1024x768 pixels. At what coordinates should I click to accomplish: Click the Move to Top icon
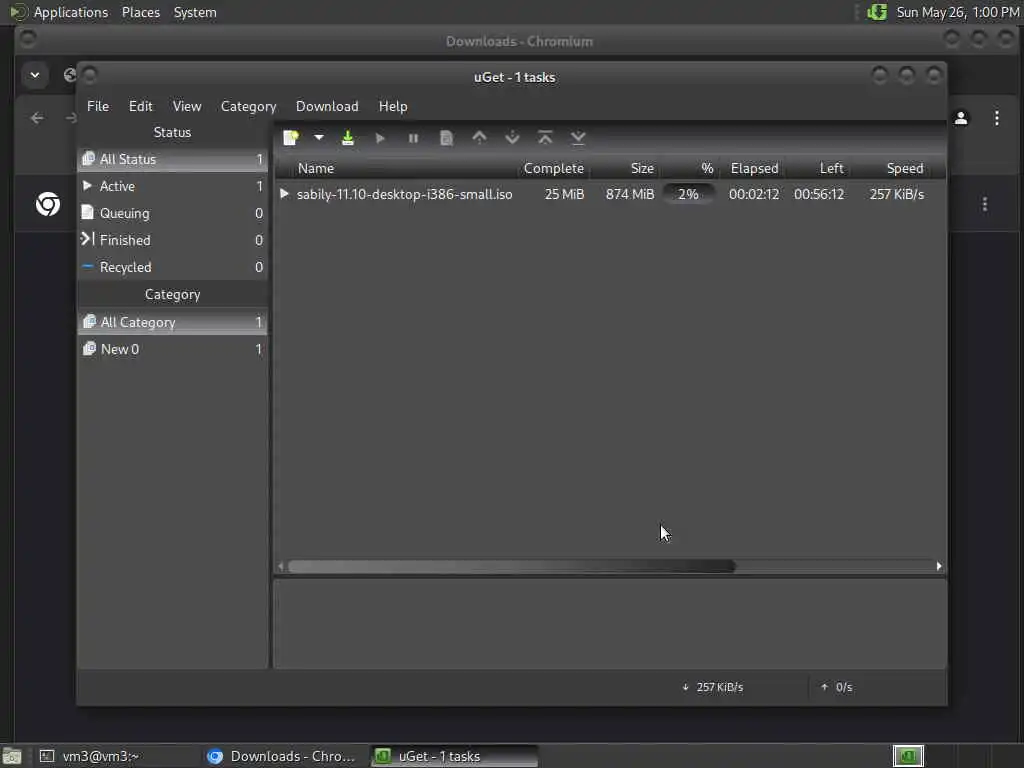545,138
